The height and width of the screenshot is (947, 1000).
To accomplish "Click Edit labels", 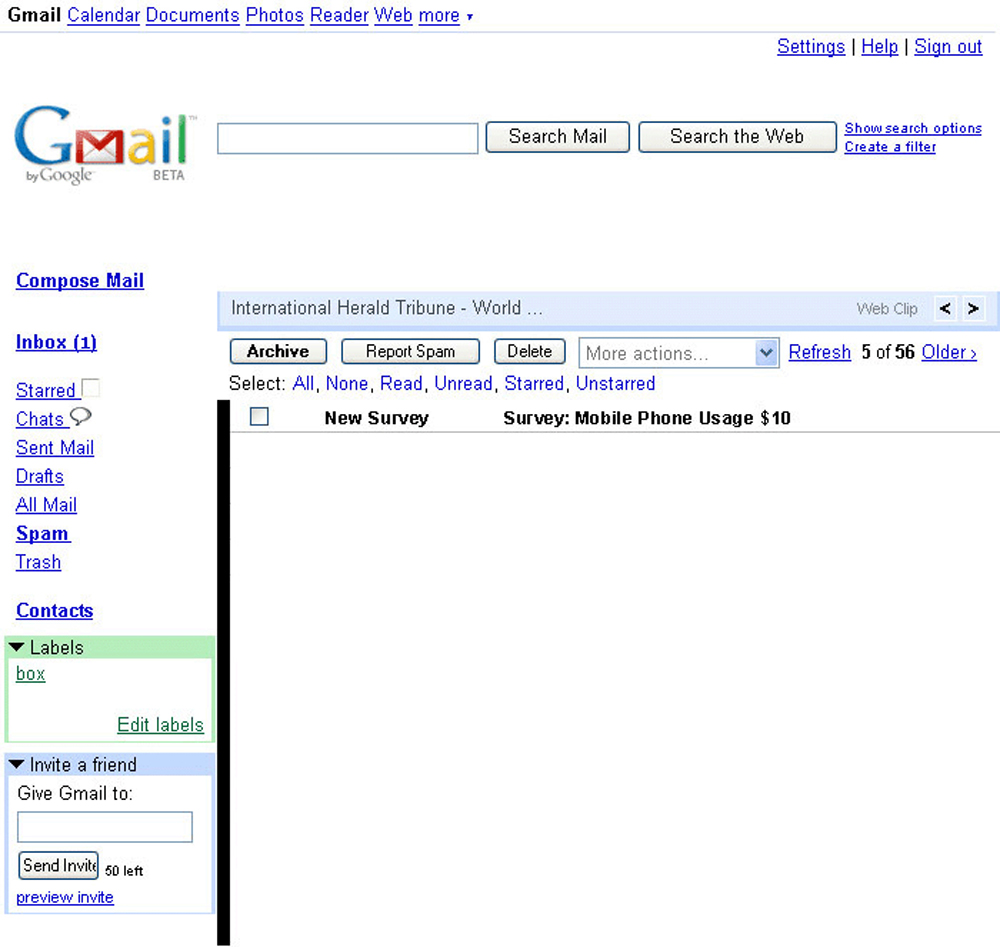I will (161, 725).
